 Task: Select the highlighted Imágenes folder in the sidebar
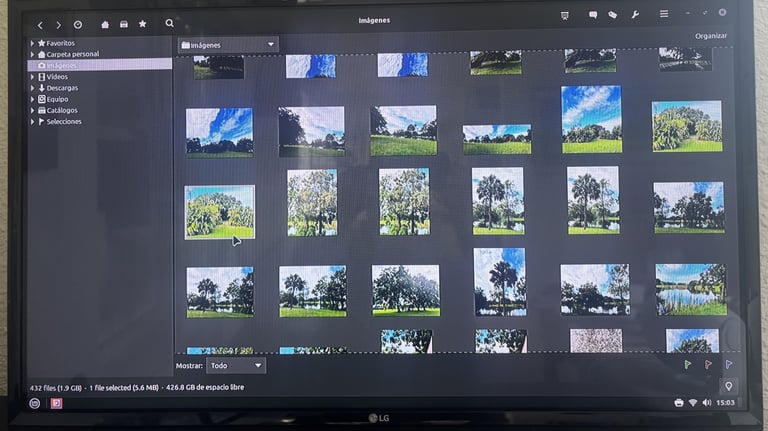(100, 65)
